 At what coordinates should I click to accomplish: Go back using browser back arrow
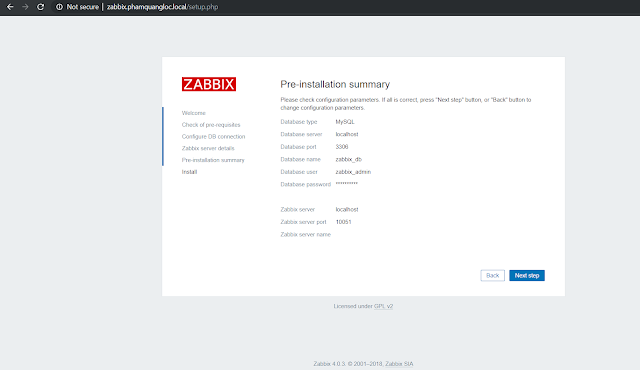[x=10, y=7]
